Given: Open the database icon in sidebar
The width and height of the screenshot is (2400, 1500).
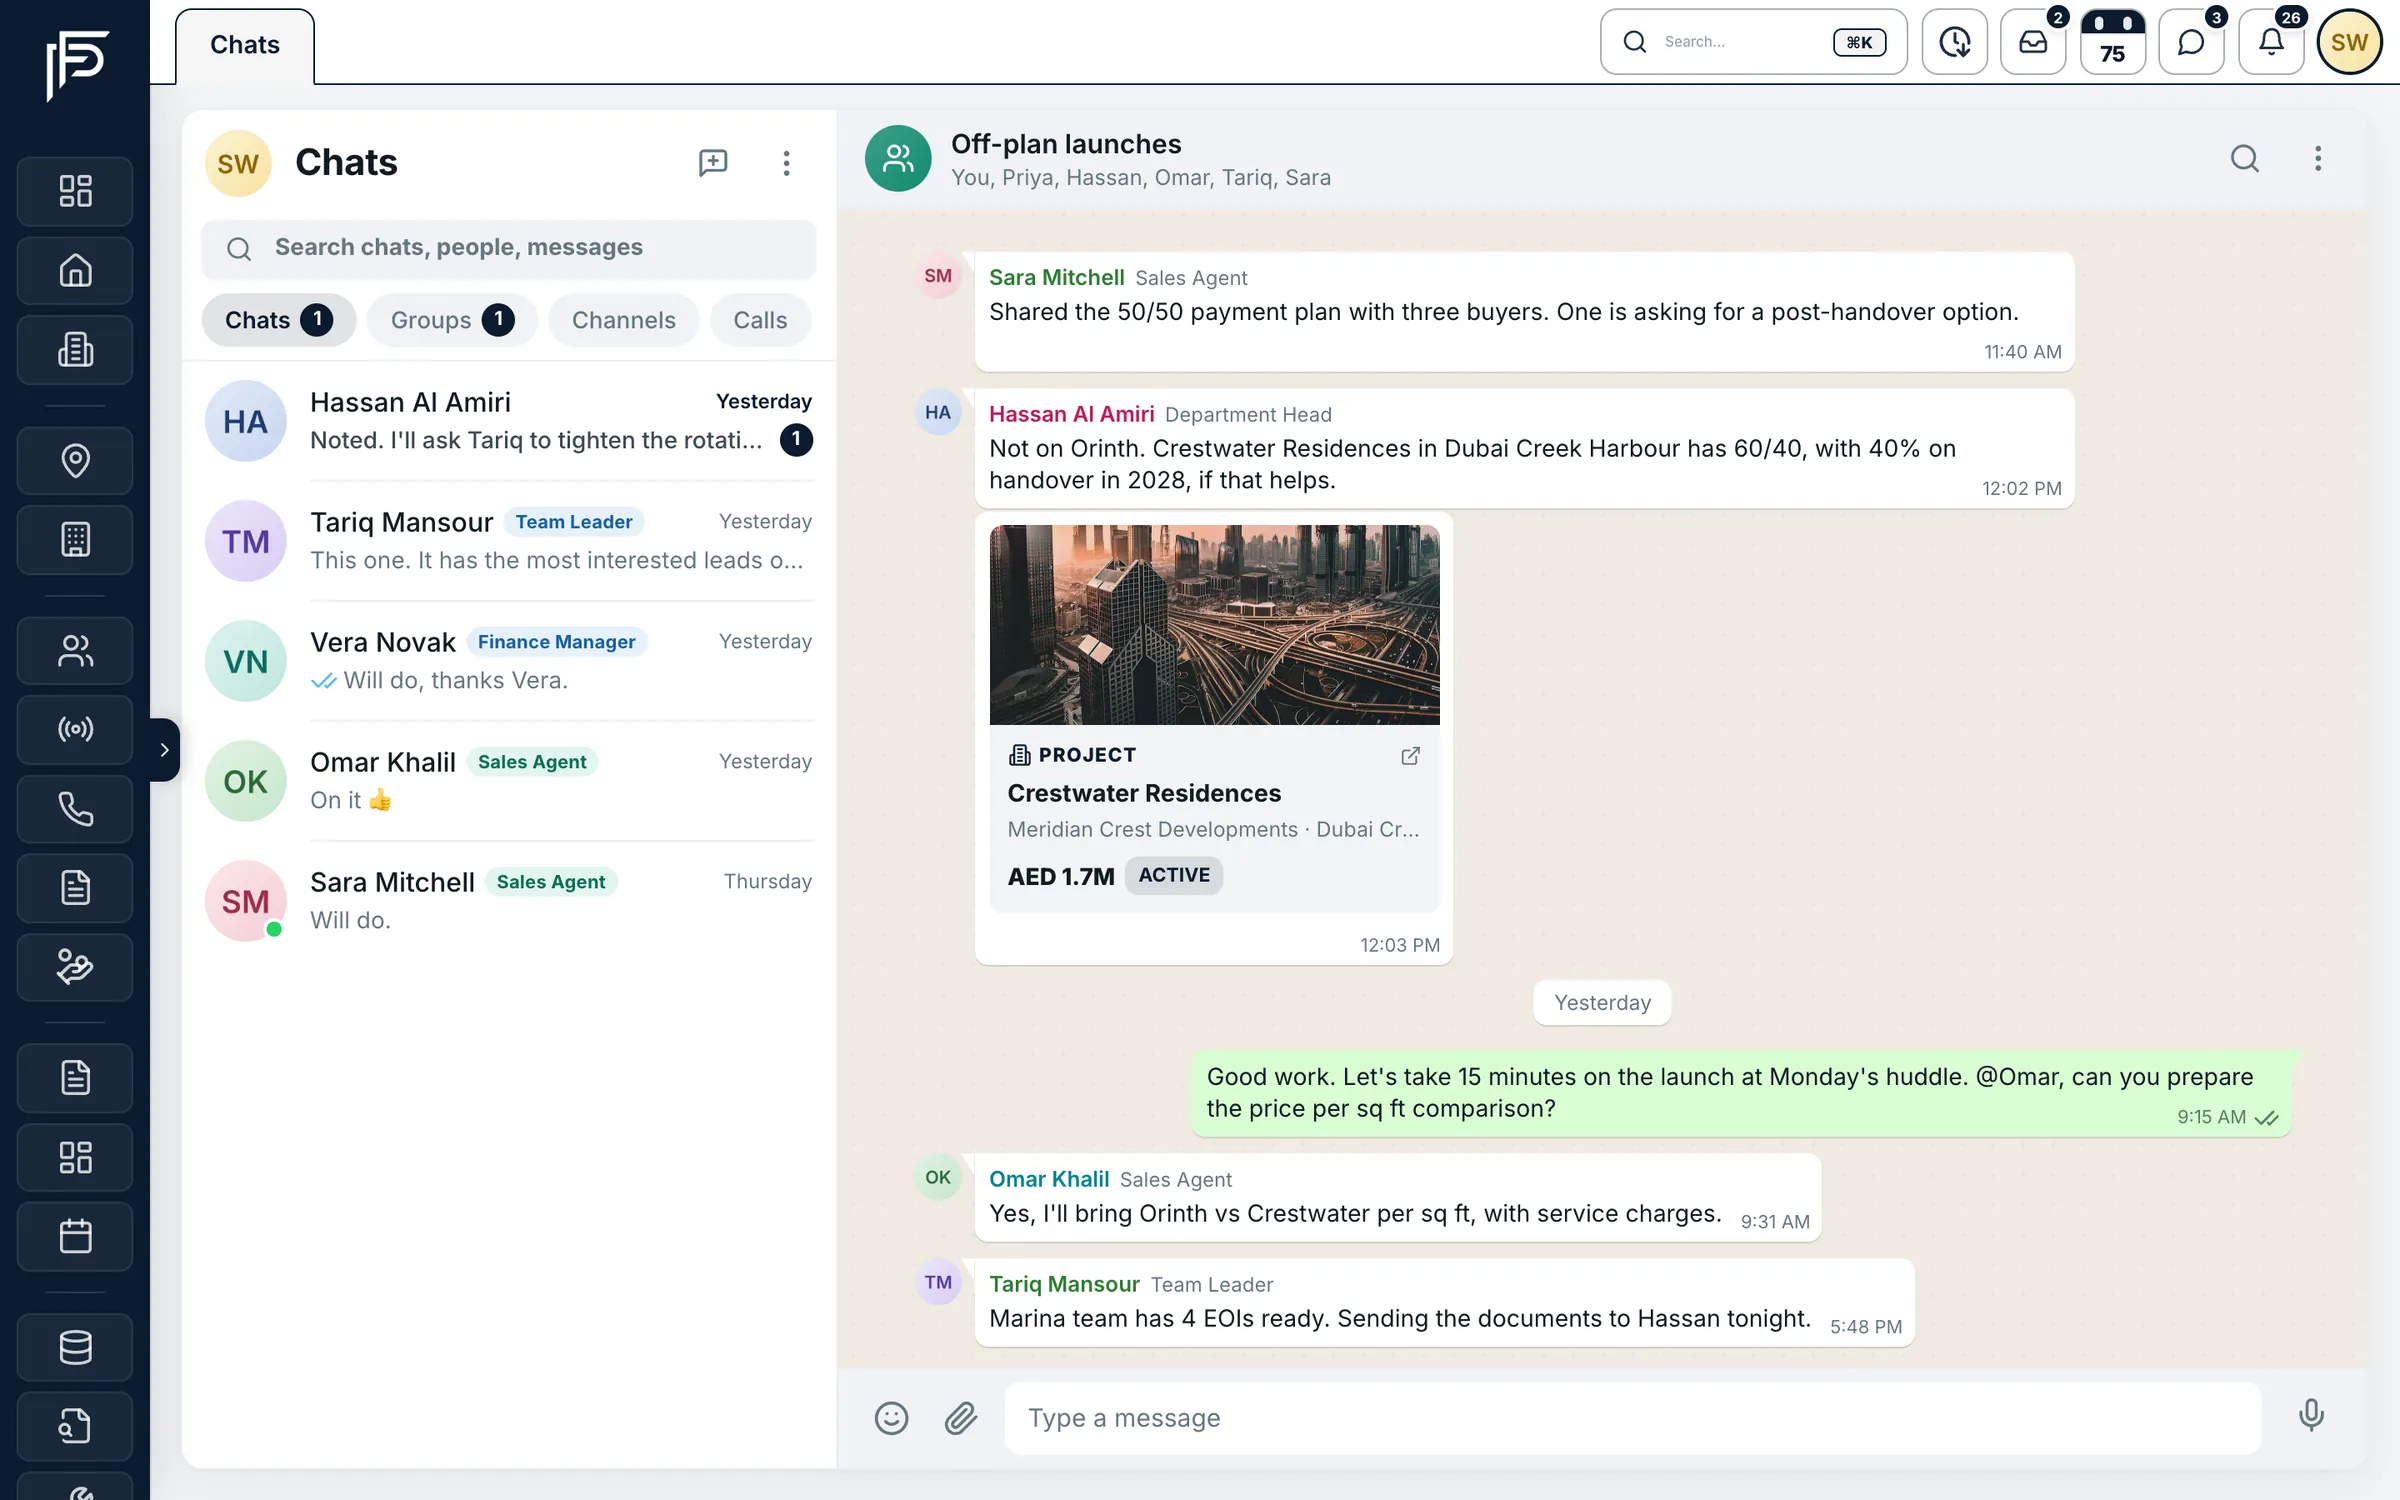Looking at the screenshot, I should click(75, 1347).
